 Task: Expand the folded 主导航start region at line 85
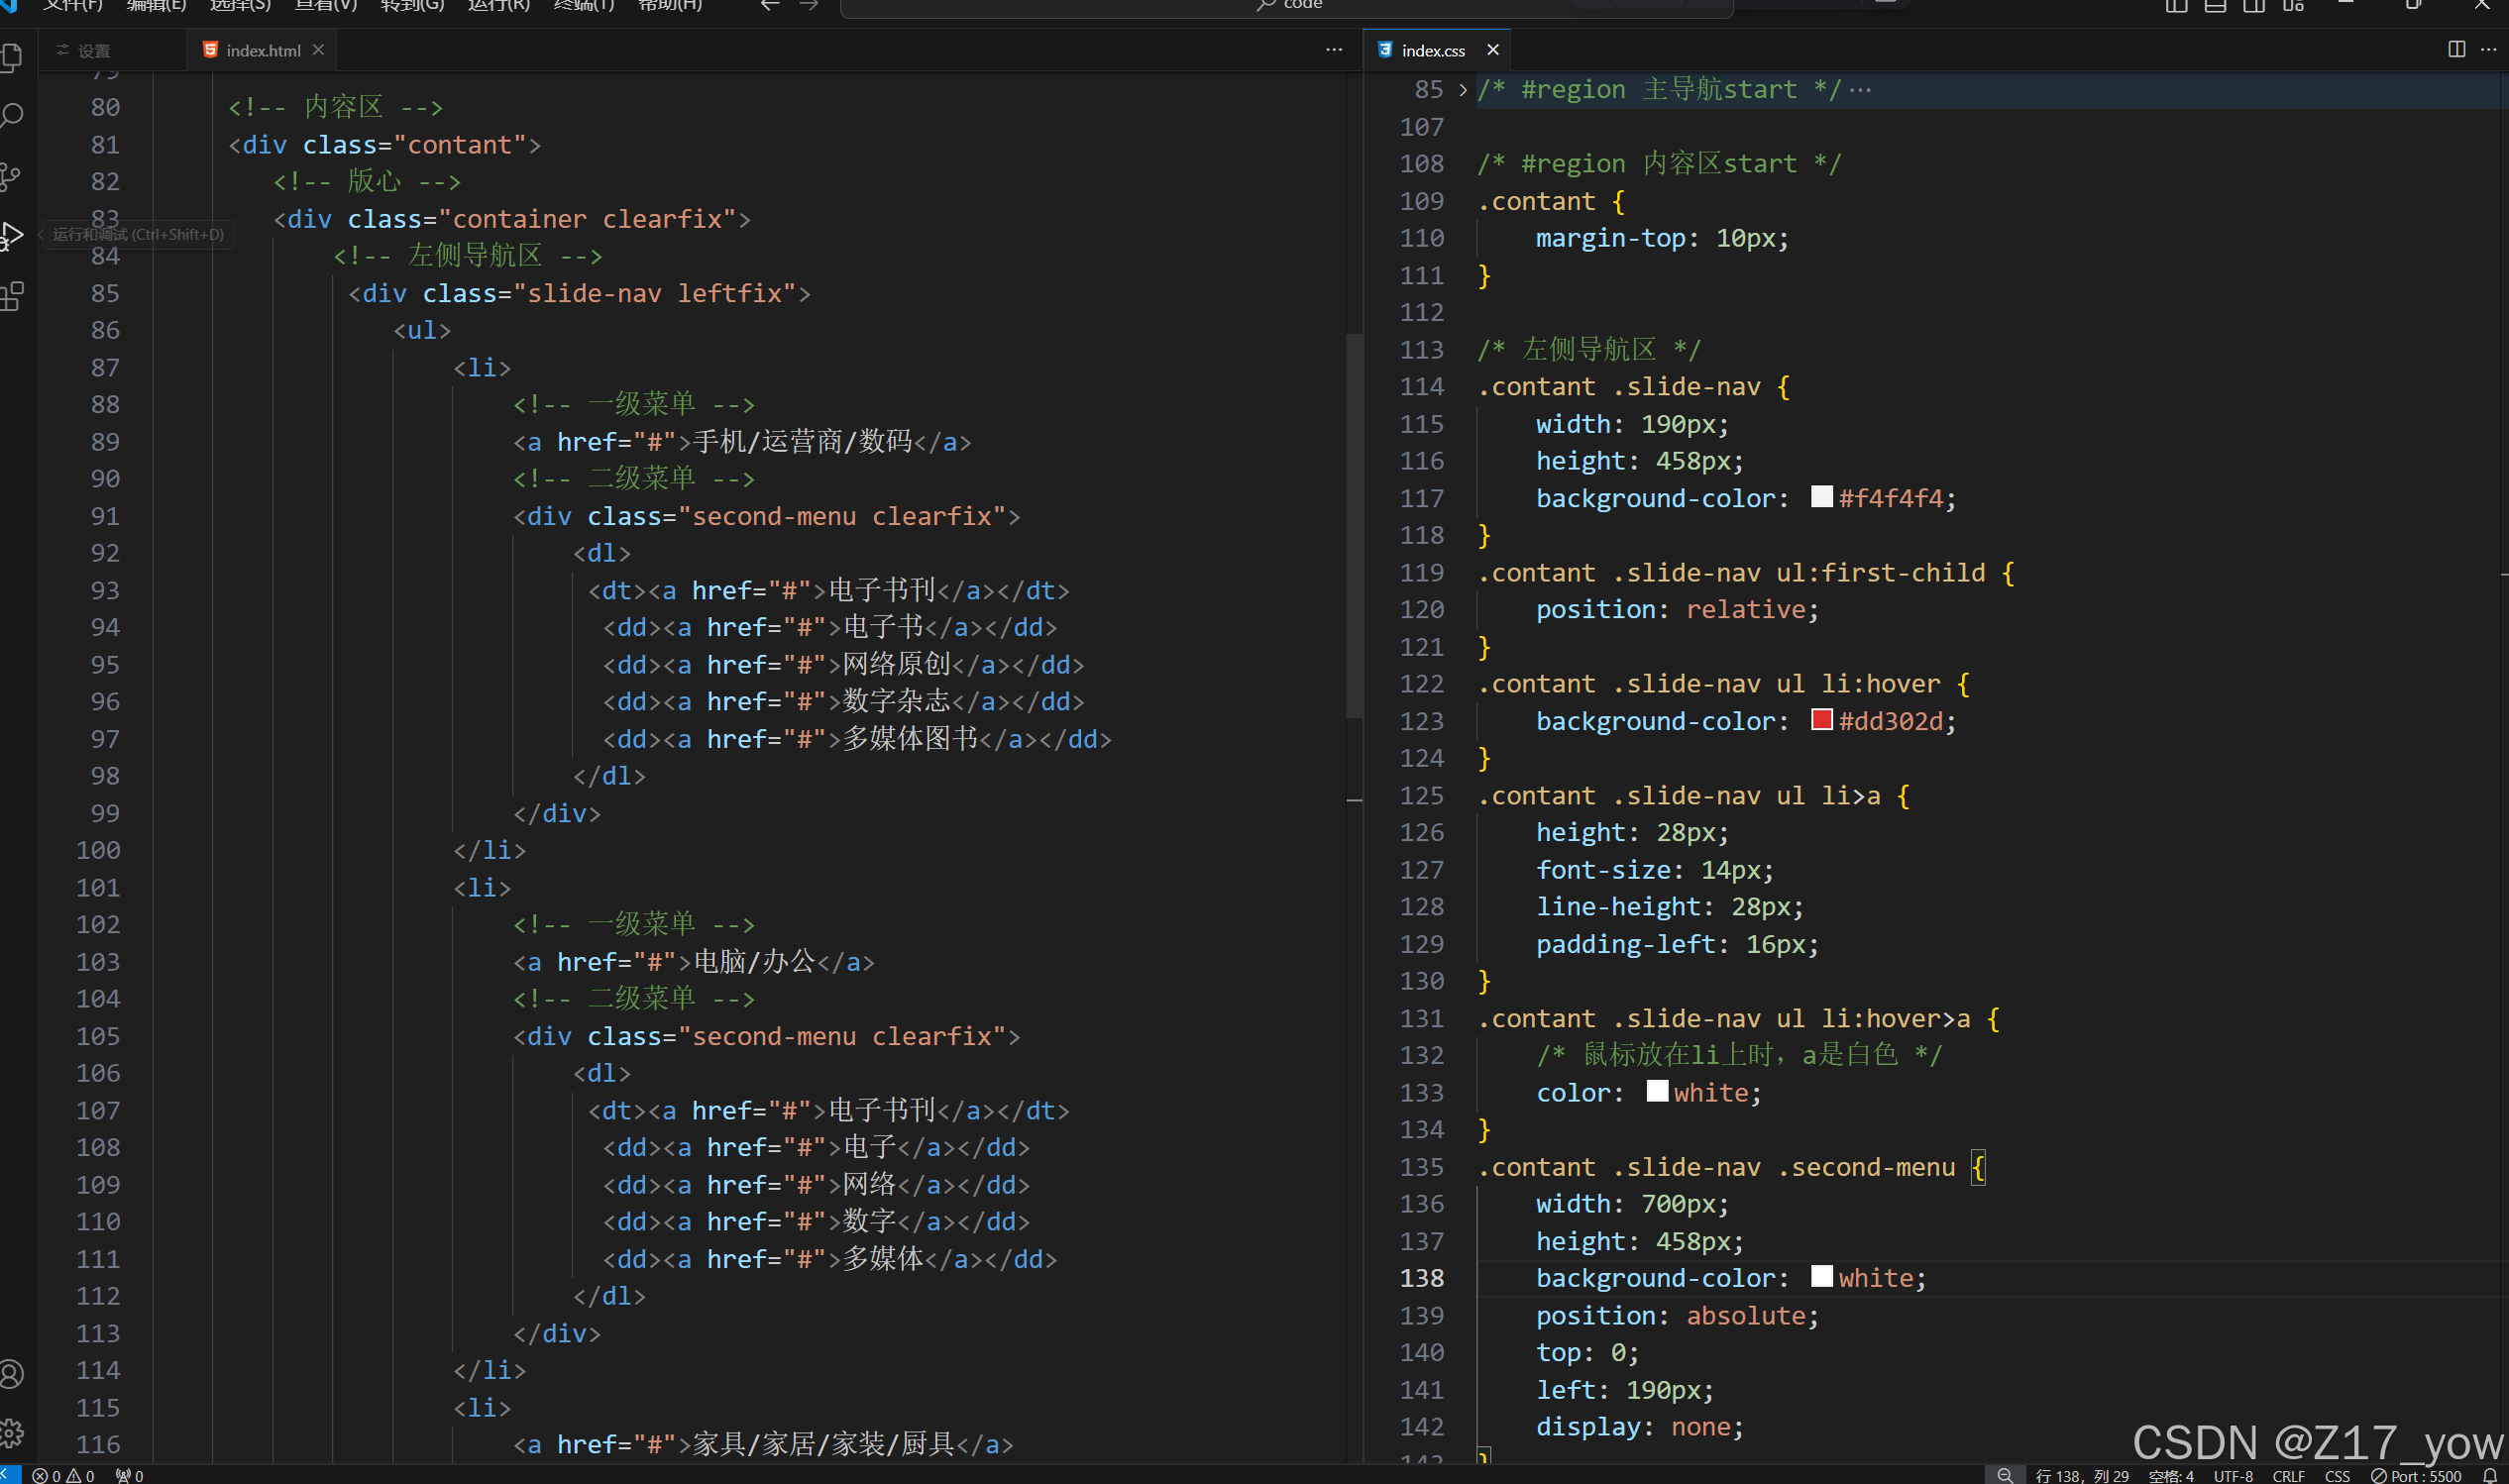(1463, 90)
